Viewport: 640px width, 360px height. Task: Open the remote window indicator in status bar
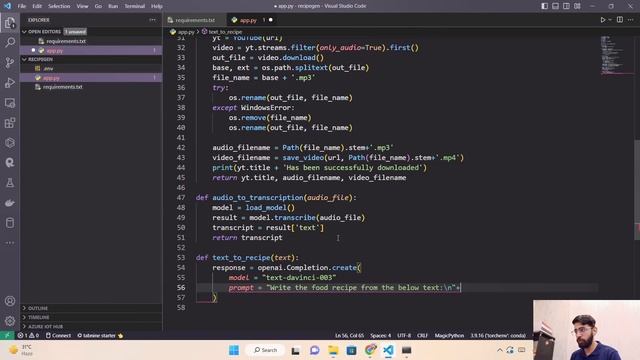(x=7, y=336)
